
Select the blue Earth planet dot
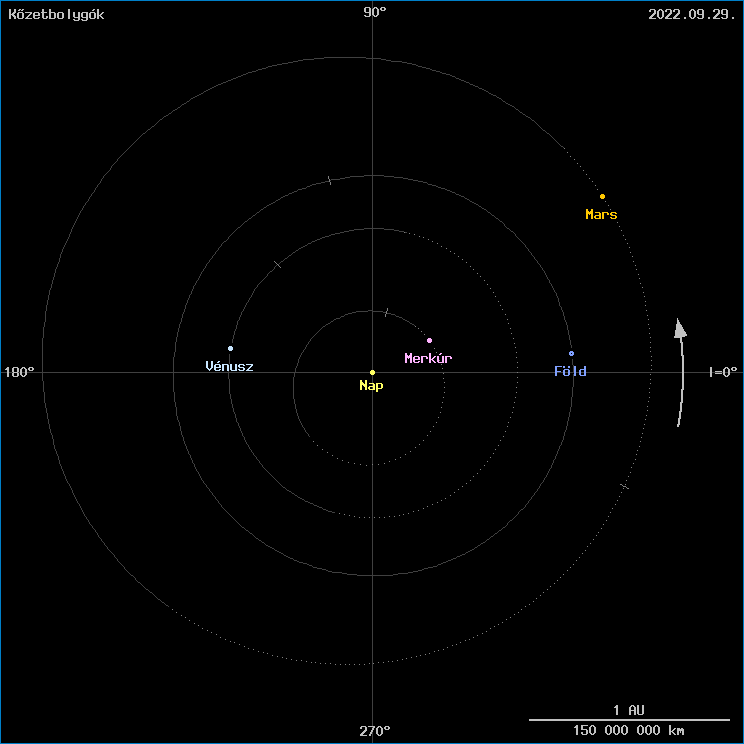(x=571, y=353)
